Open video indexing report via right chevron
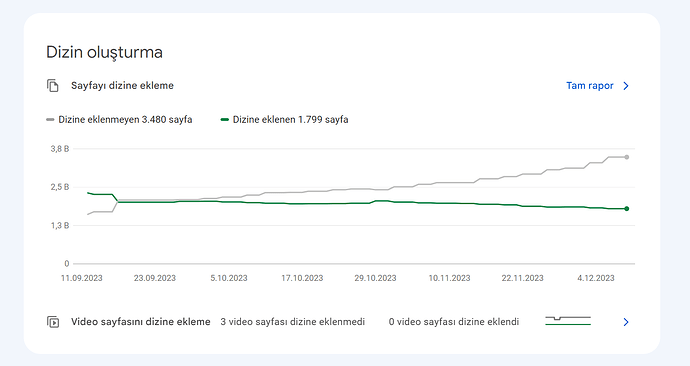Screen dimensions: 690x366 click(x=626, y=322)
